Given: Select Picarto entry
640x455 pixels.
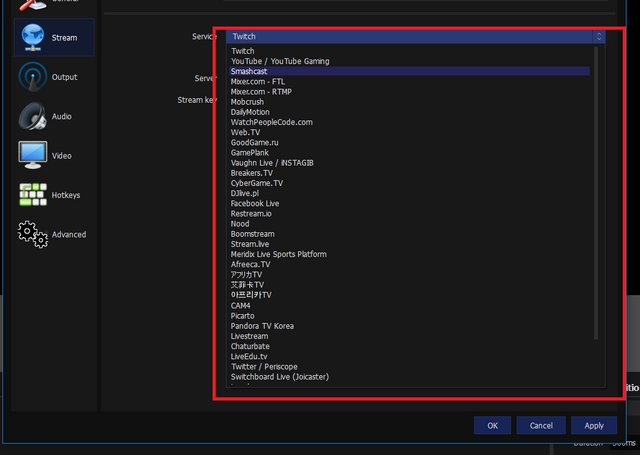Looking at the screenshot, I should point(409,316).
